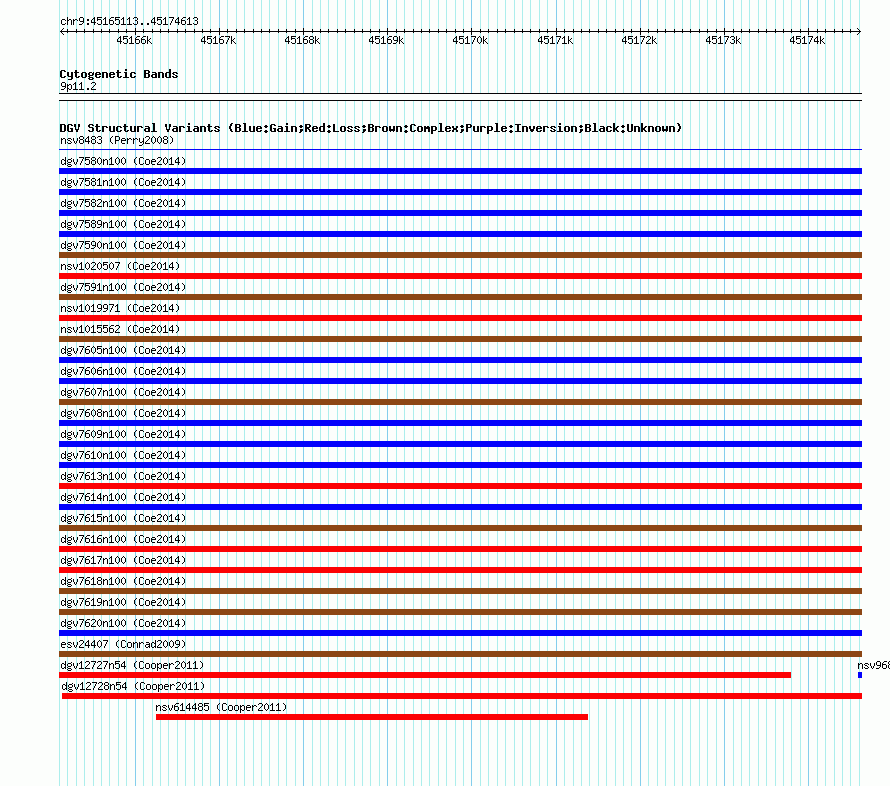890x786 pixels.
Task: Select the red bar under dgv7617n100
Action: point(460,570)
